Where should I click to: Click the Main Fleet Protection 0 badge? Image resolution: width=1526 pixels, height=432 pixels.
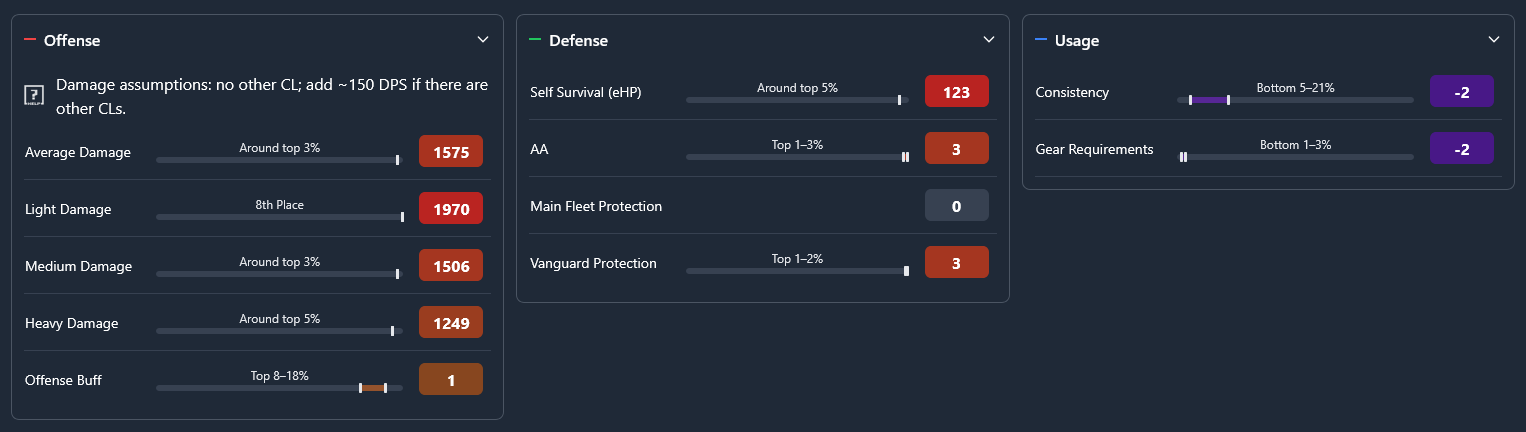(957, 206)
